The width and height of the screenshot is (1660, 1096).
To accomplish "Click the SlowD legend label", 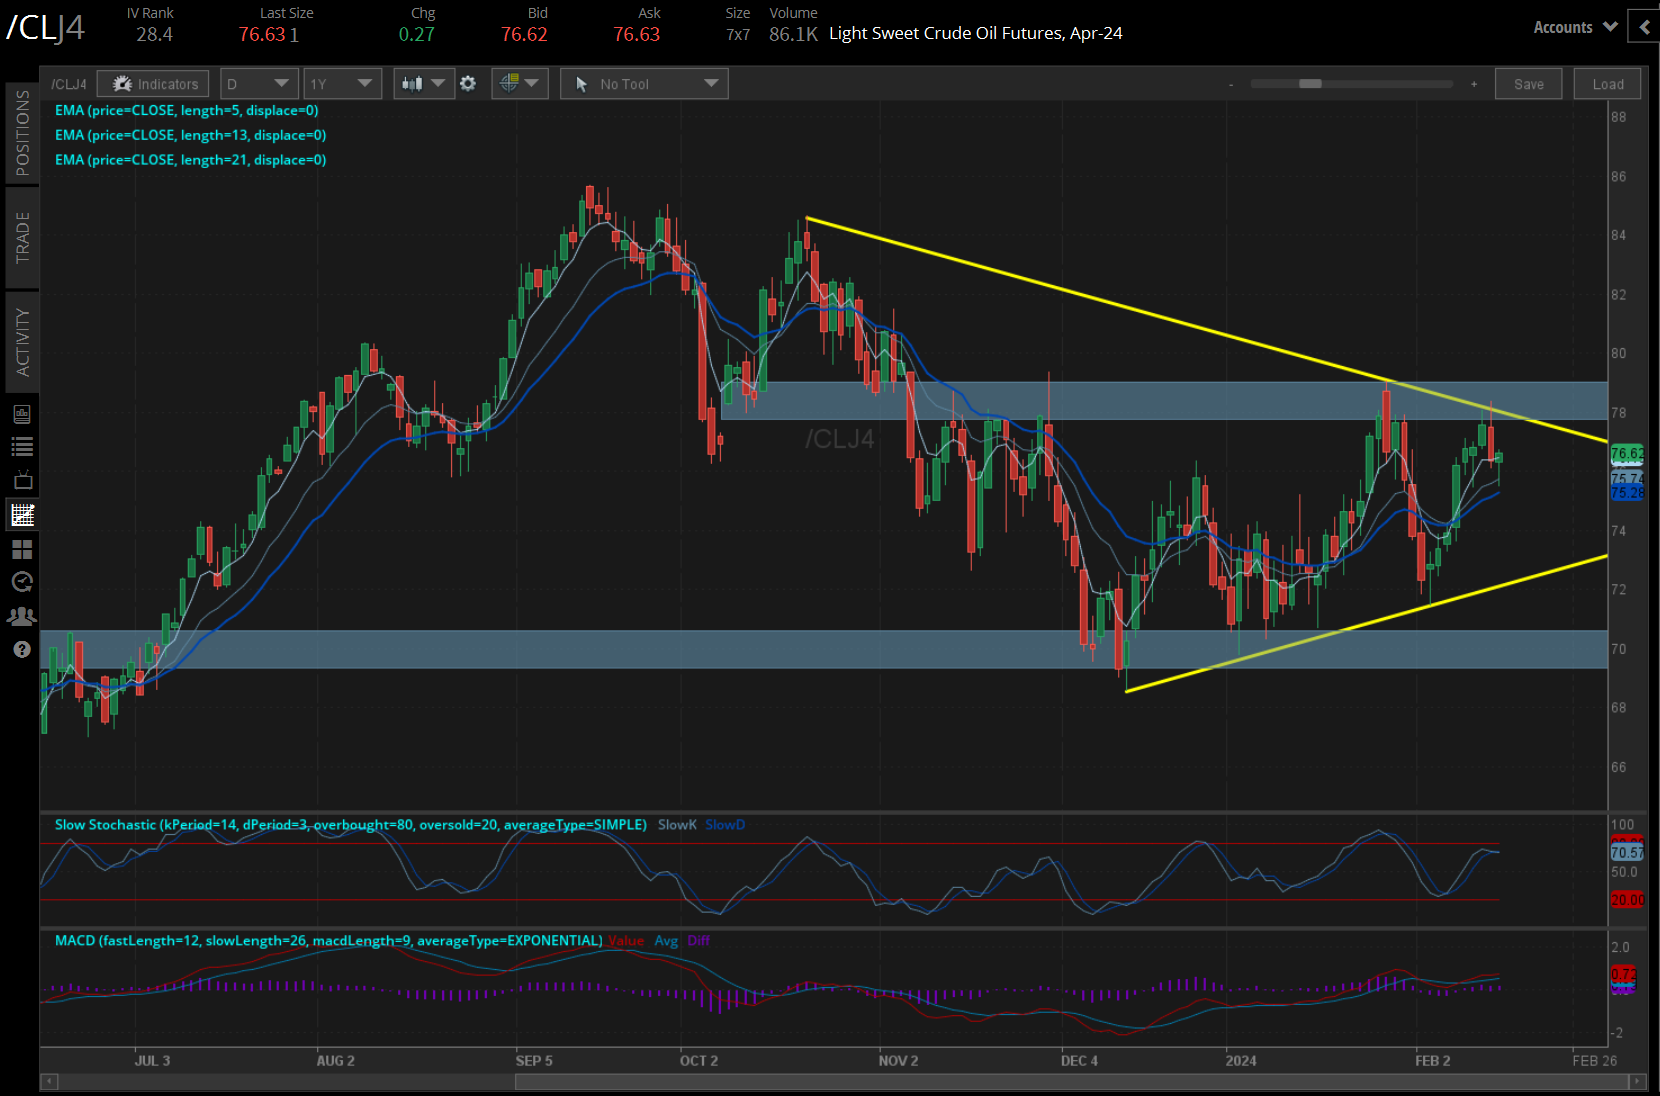I will pos(725,825).
